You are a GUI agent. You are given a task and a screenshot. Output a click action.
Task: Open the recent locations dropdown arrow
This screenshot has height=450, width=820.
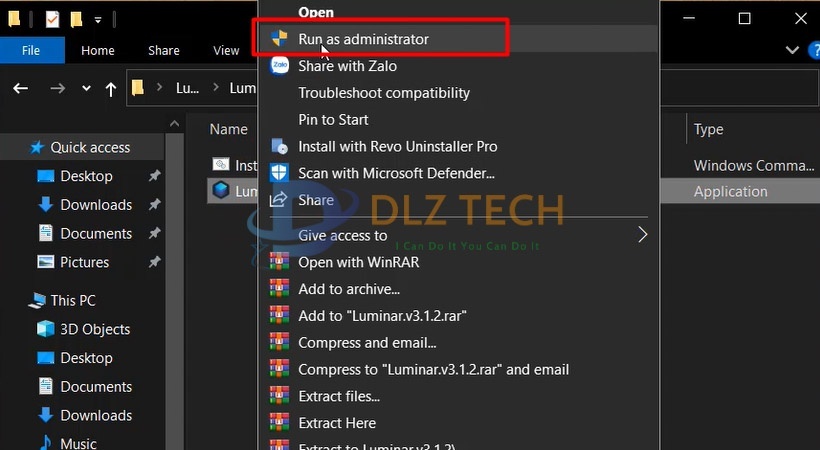click(x=86, y=88)
